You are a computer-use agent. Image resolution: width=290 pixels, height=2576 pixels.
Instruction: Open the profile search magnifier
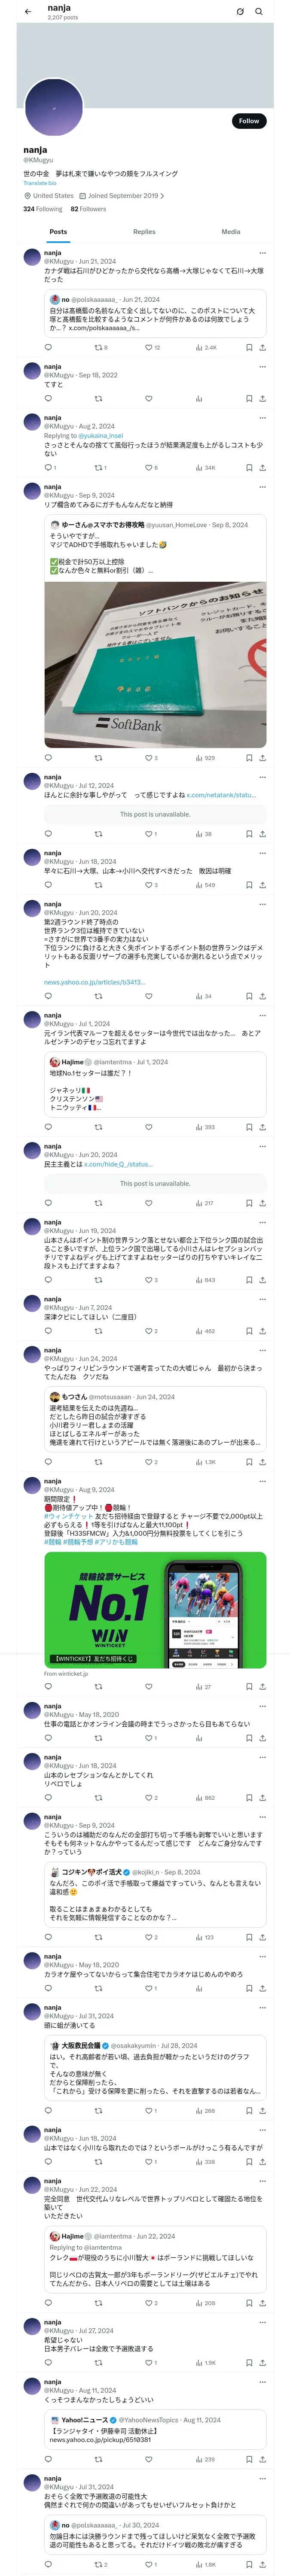click(259, 12)
